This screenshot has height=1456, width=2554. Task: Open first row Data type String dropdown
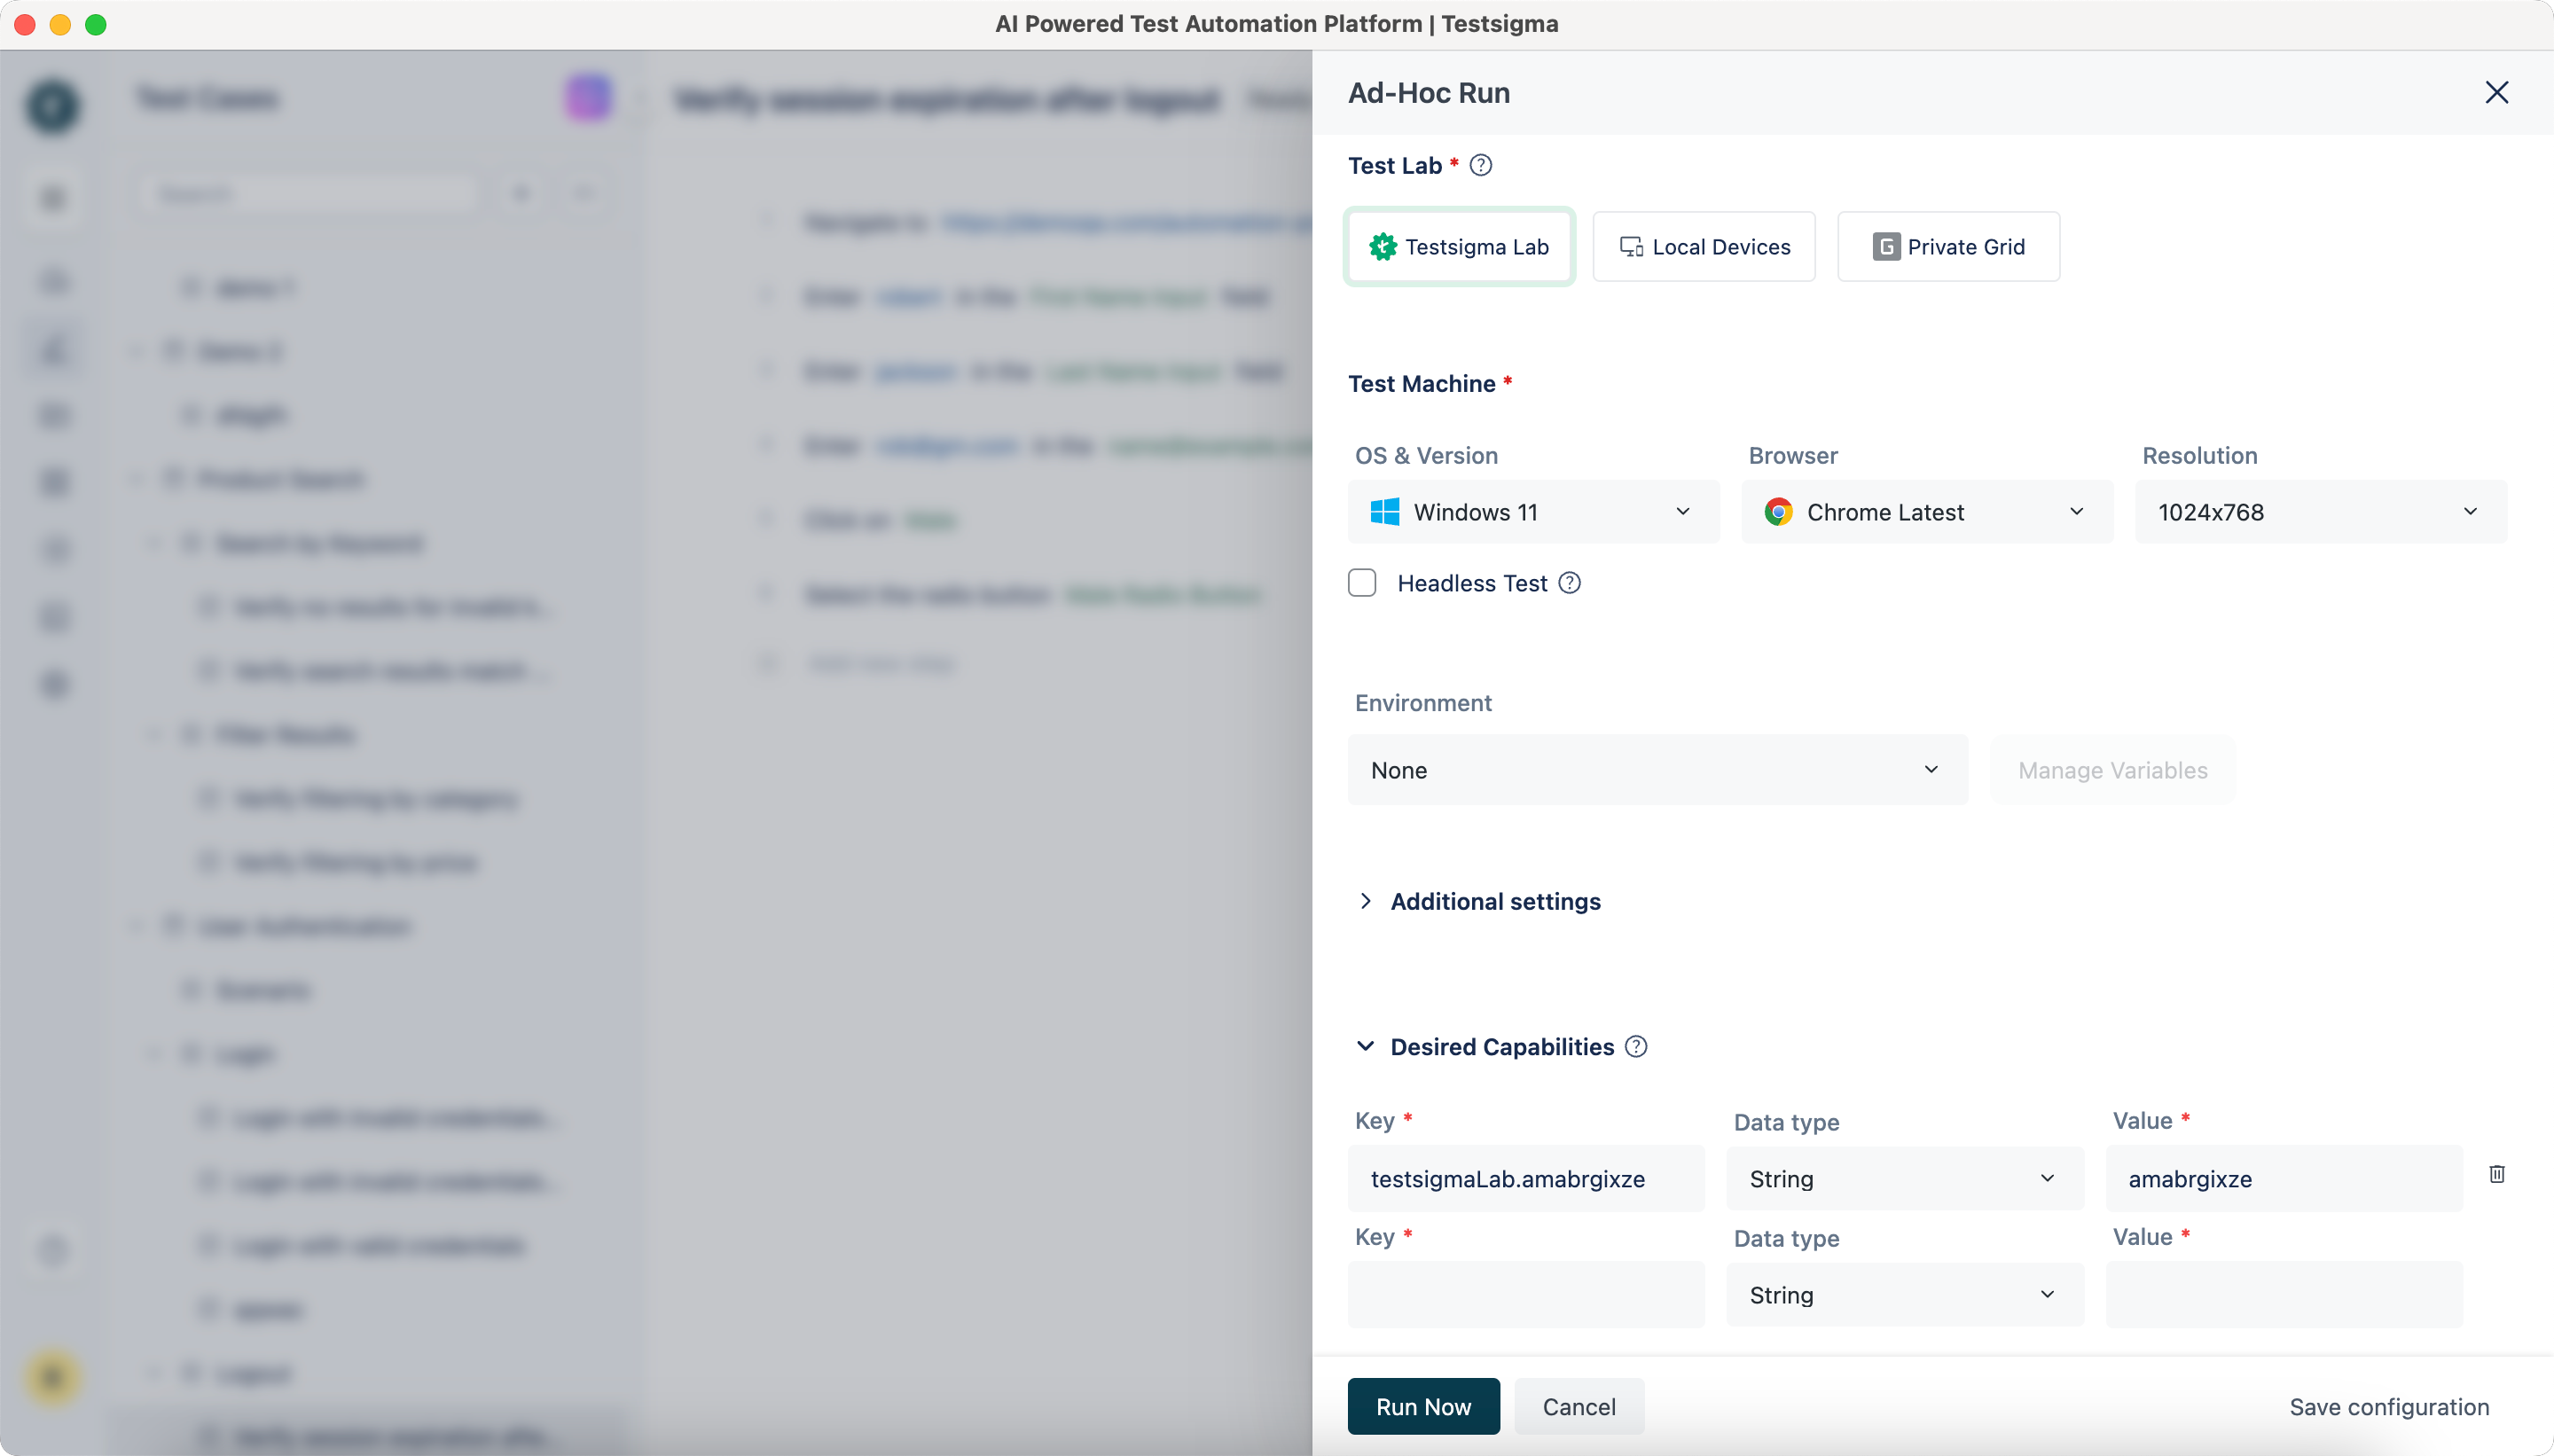tap(1905, 1178)
